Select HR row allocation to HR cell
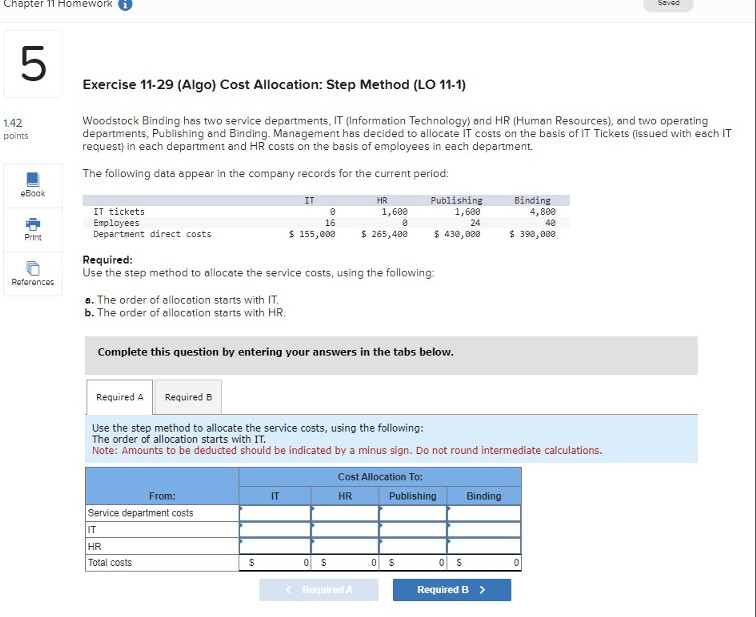 [x=345, y=546]
